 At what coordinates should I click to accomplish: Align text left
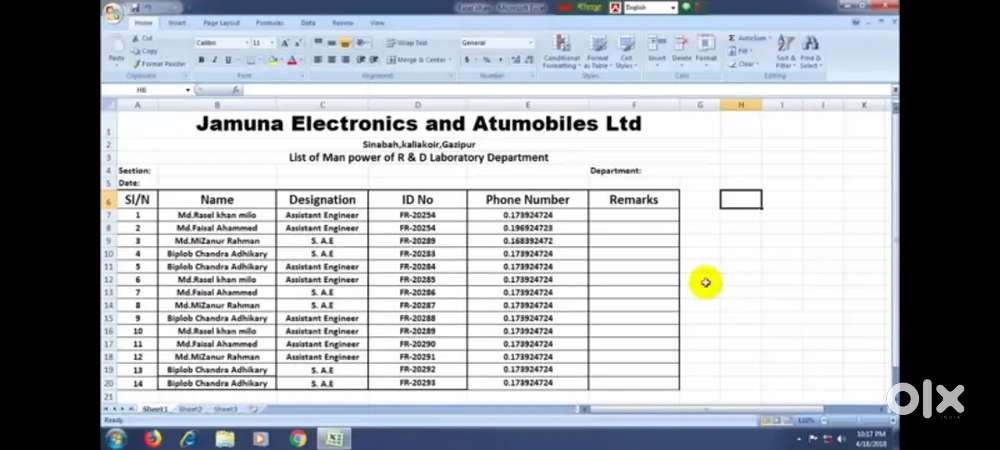(318, 60)
